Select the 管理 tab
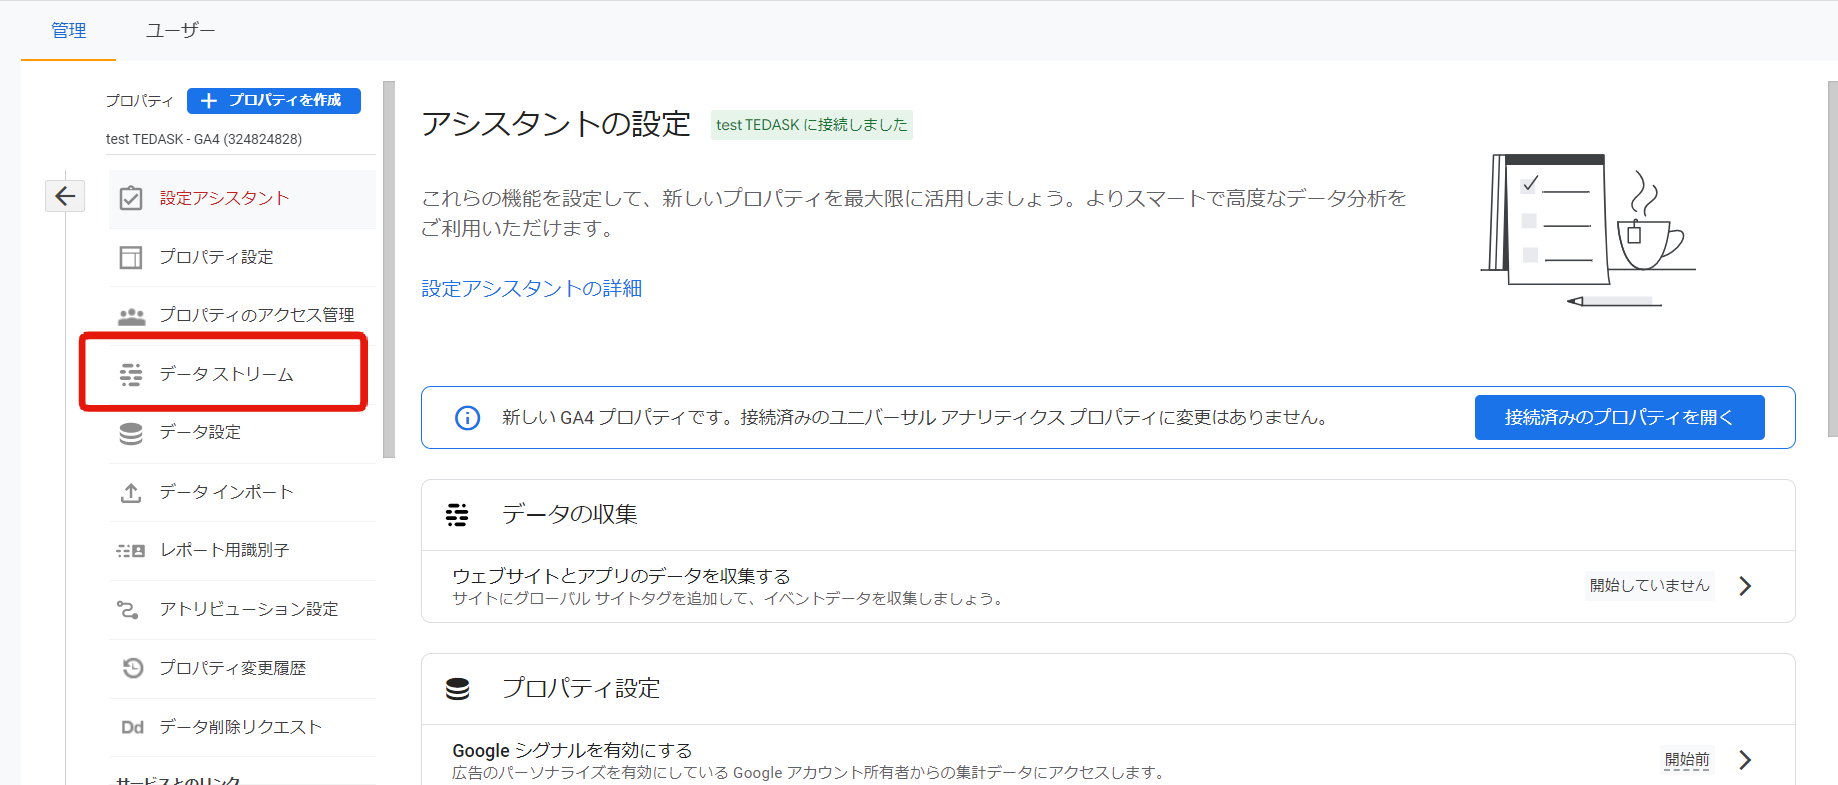The height and width of the screenshot is (785, 1838). [x=68, y=30]
